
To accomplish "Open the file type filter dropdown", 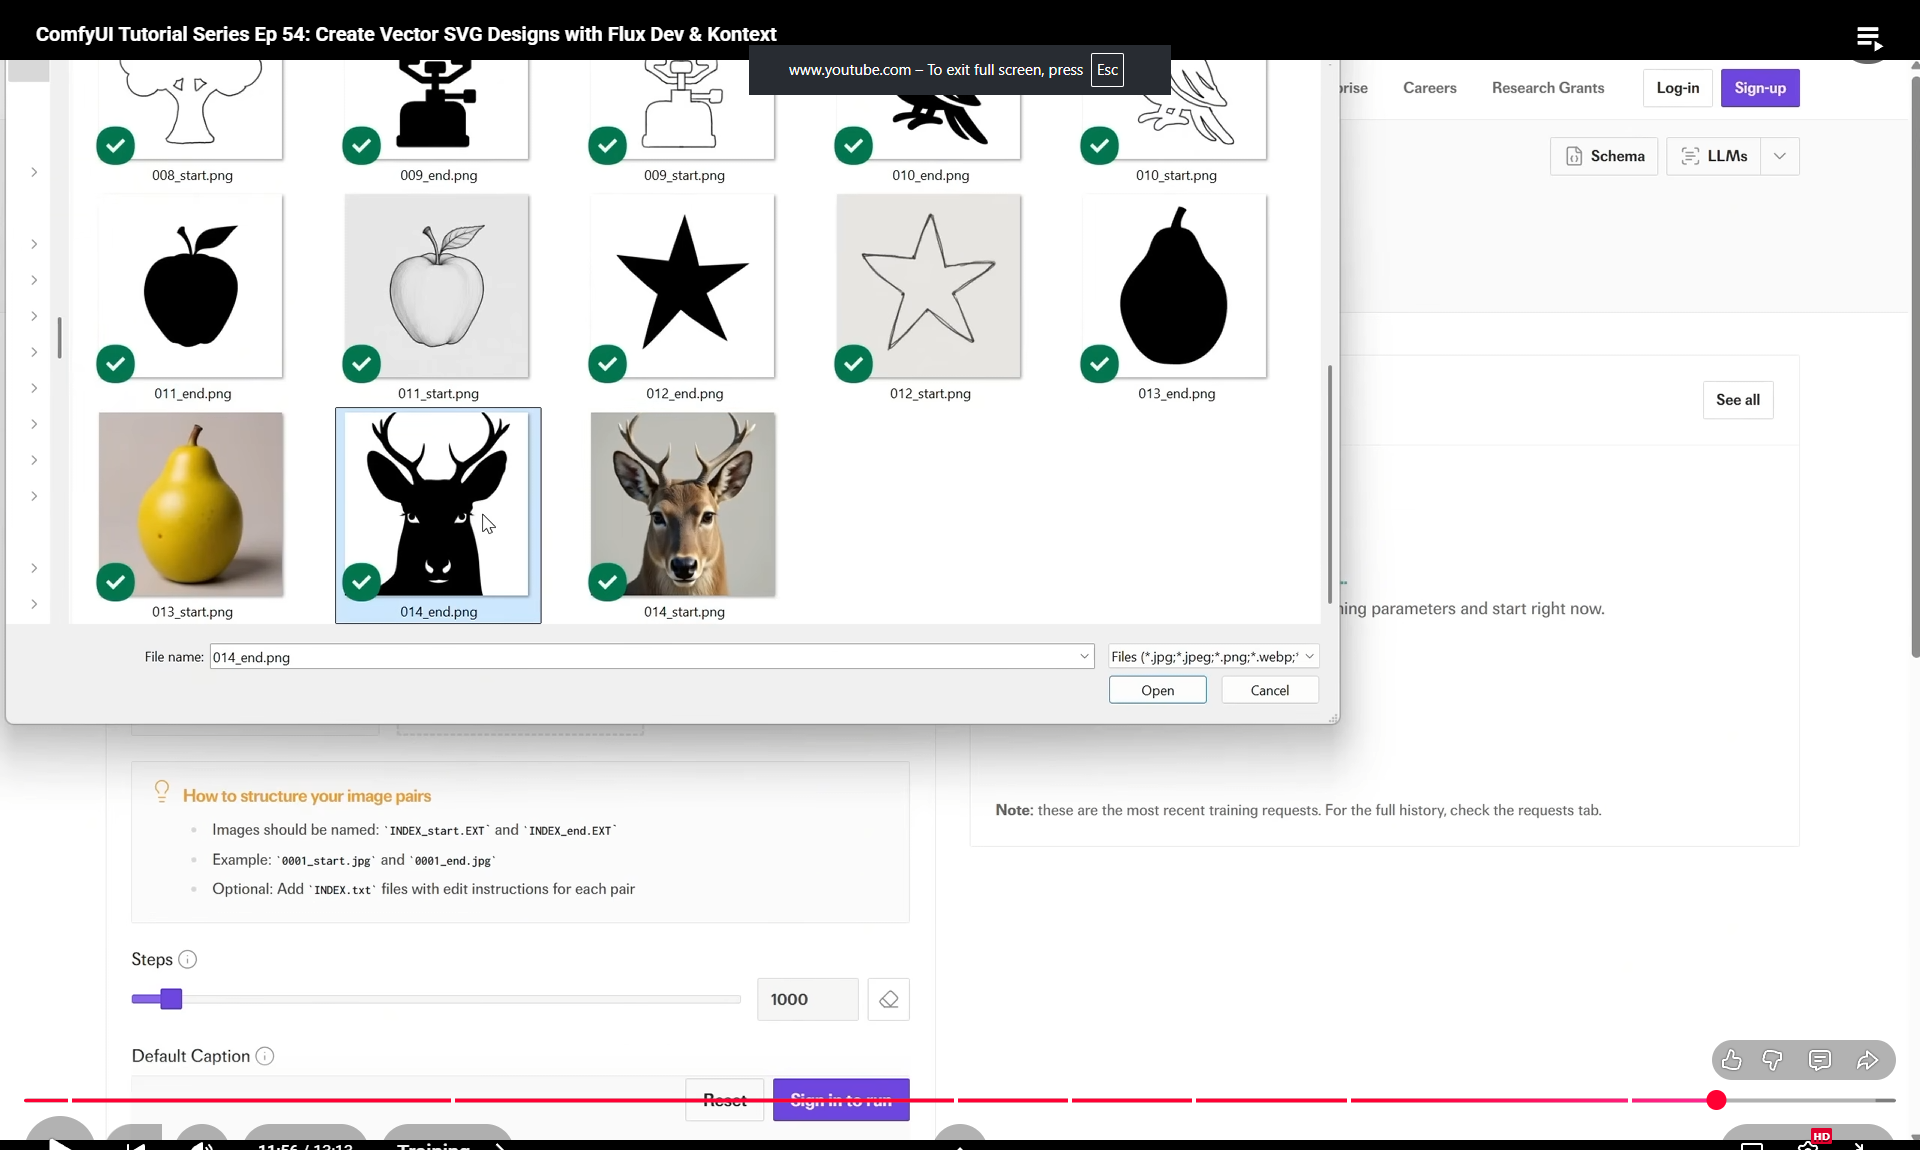I will (x=1213, y=657).
